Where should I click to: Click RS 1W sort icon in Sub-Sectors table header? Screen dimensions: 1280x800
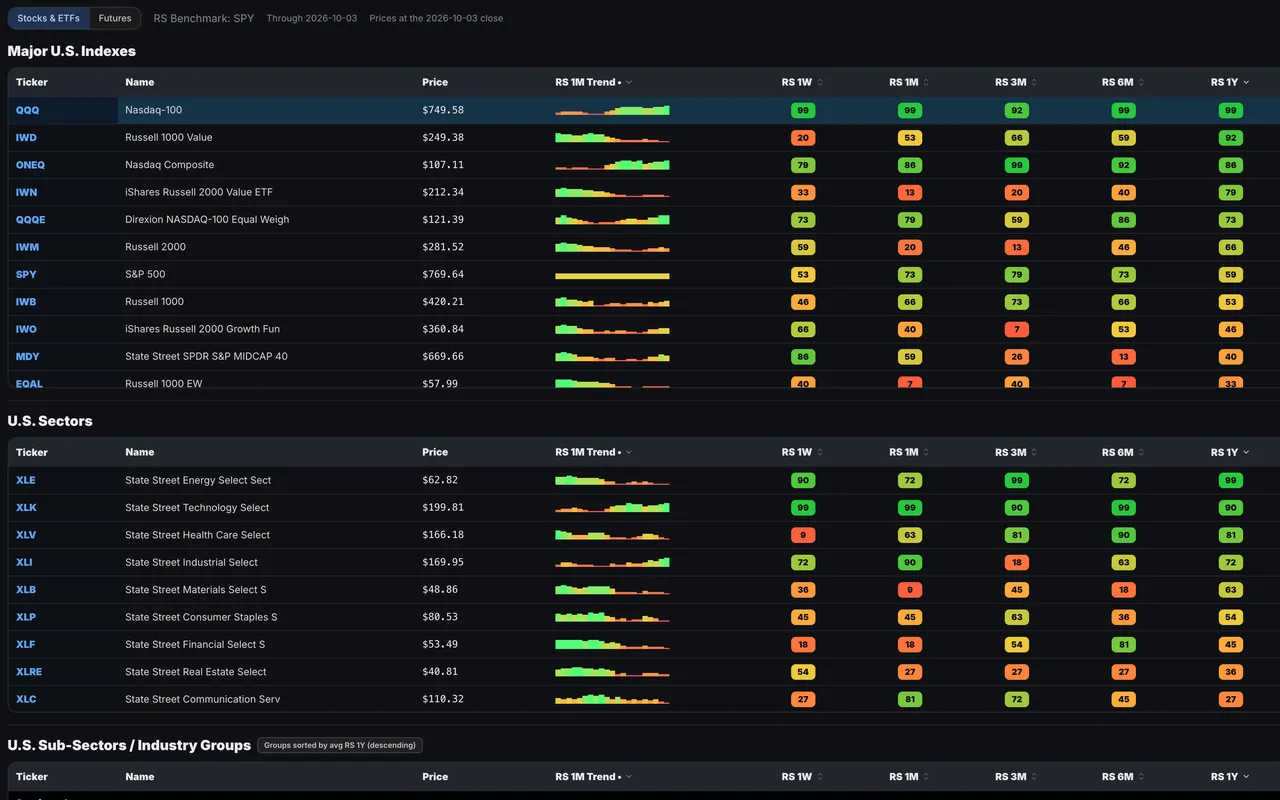[x=819, y=776]
